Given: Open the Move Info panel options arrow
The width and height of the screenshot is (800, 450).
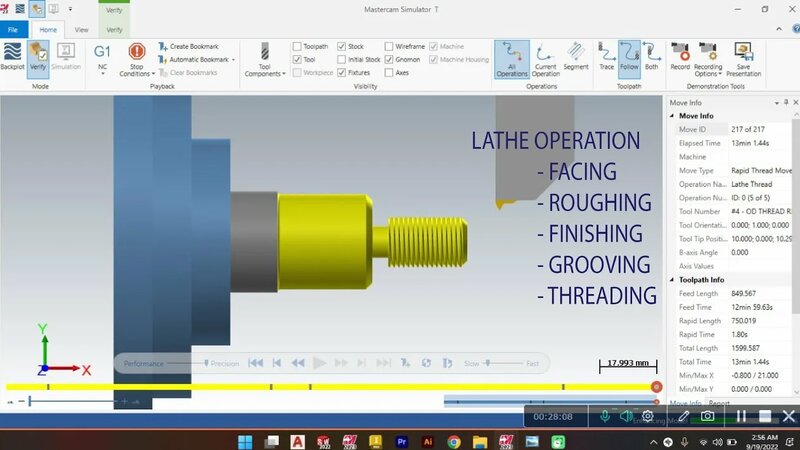Looking at the screenshot, I should click(x=777, y=103).
